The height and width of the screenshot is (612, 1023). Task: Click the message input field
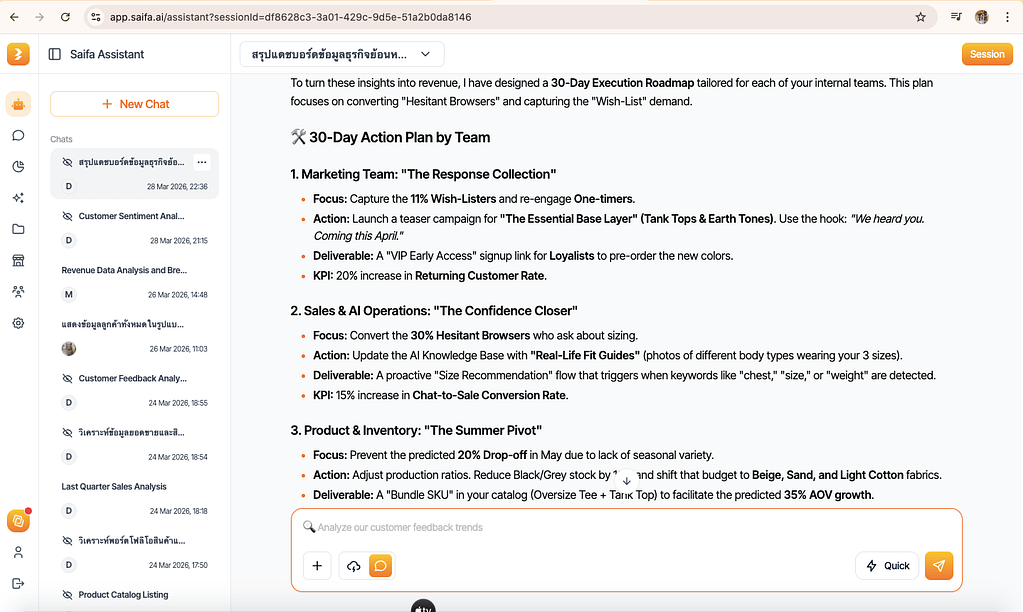coord(626,527)
